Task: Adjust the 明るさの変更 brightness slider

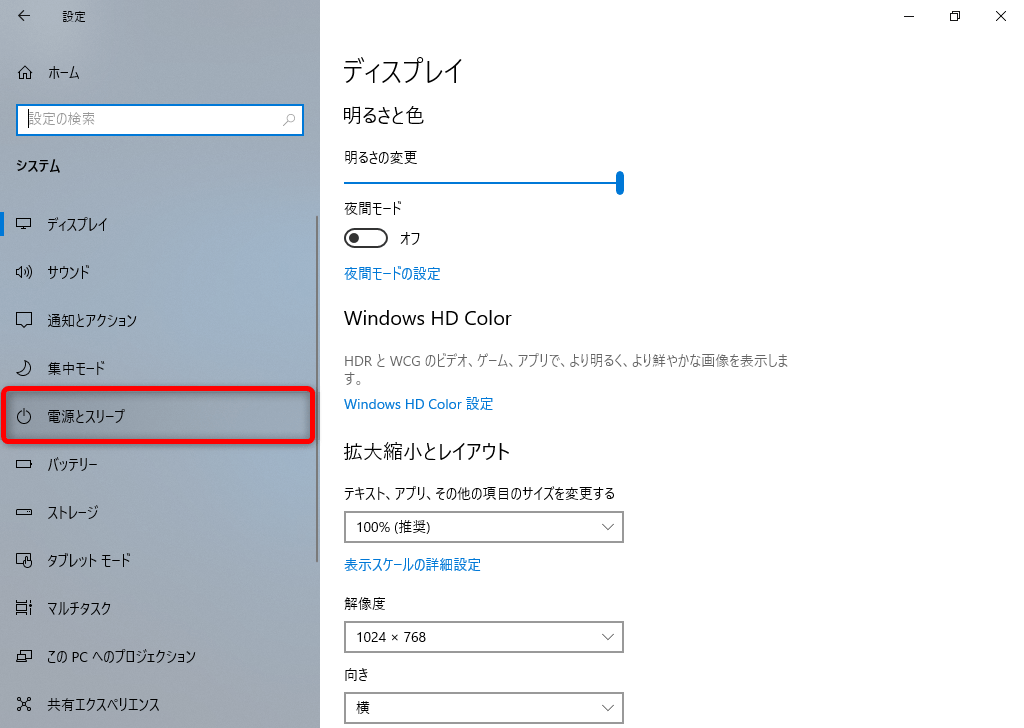Action: [x=620, y=183]
